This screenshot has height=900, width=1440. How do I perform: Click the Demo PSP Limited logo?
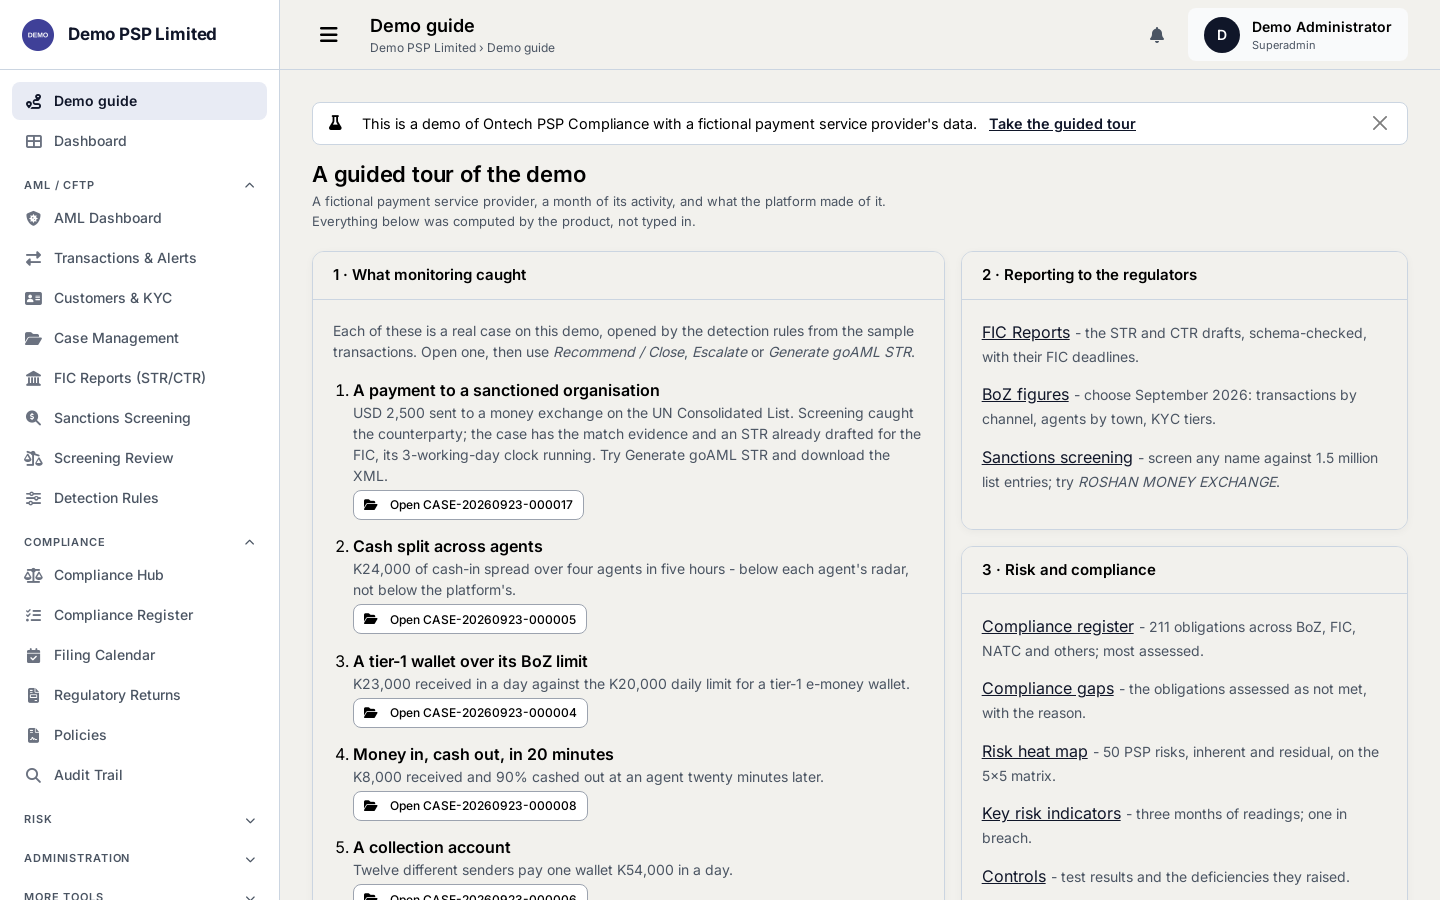click(38, 35)
